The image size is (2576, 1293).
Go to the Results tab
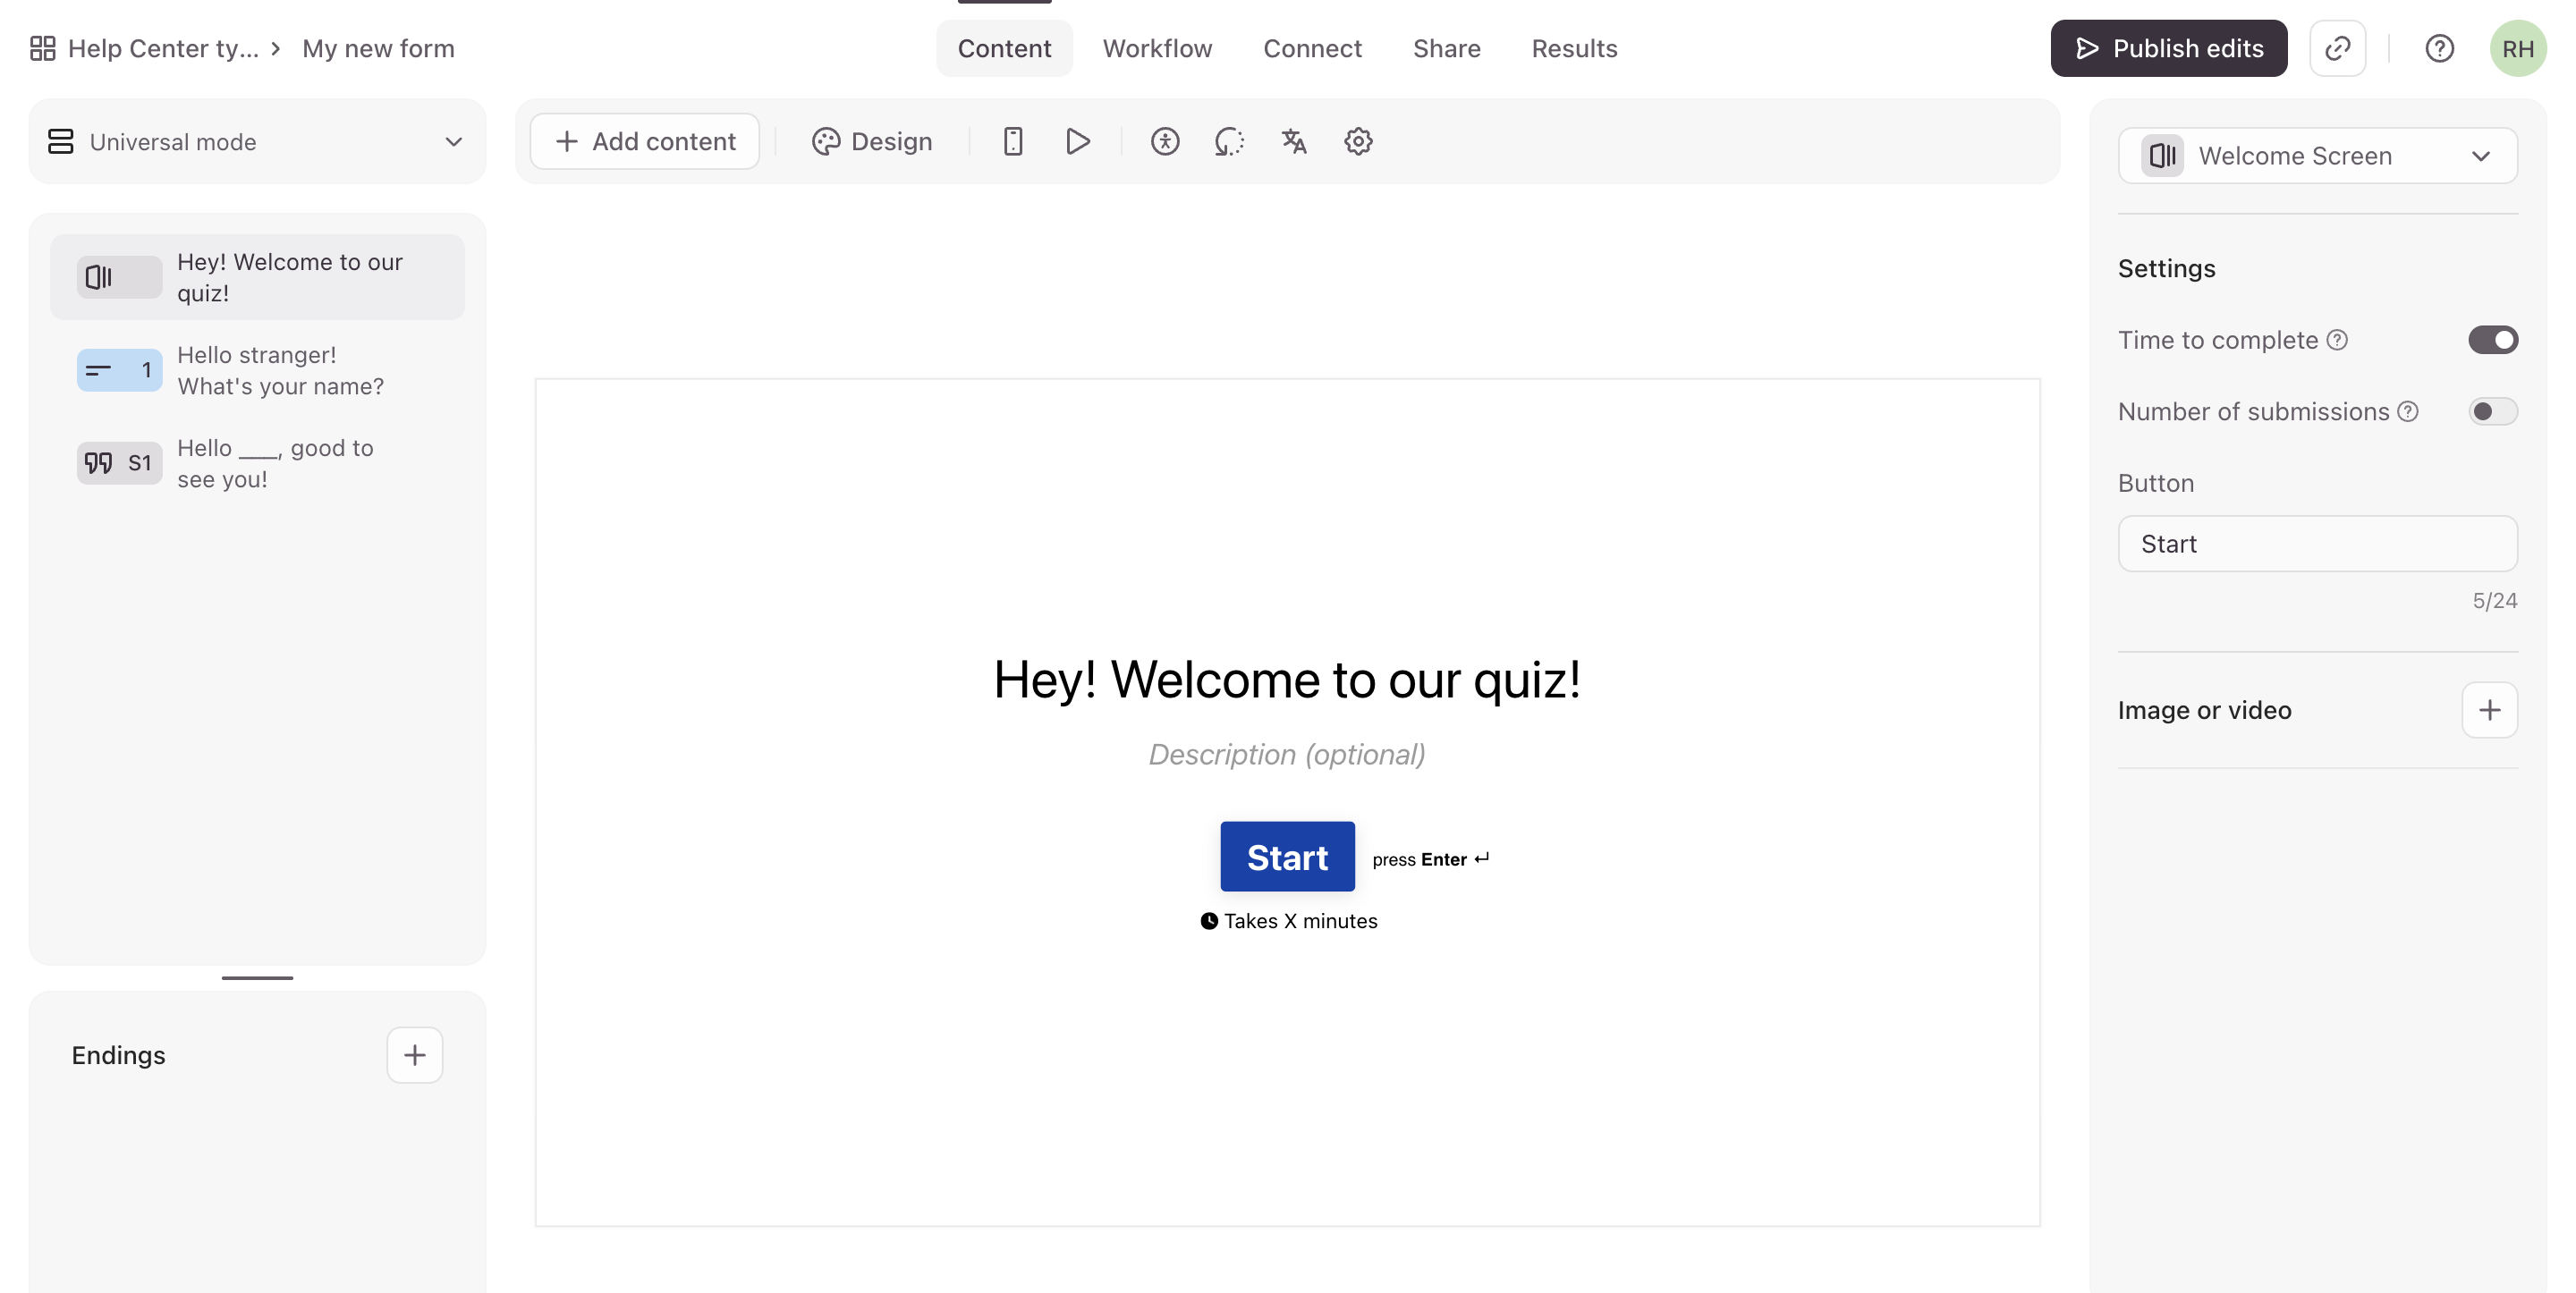click(1574, 48)
